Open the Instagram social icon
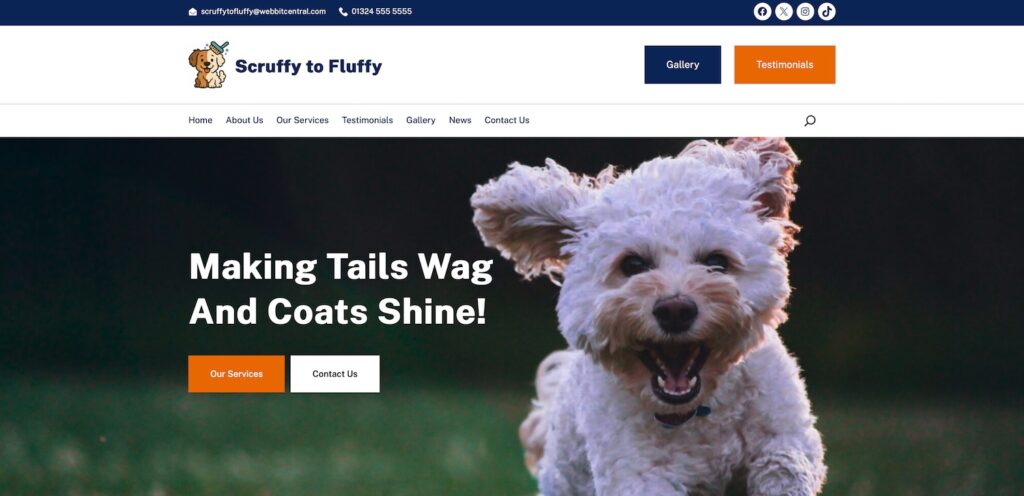The width and height of the screenshot is (1024, 496). (805, 12)
